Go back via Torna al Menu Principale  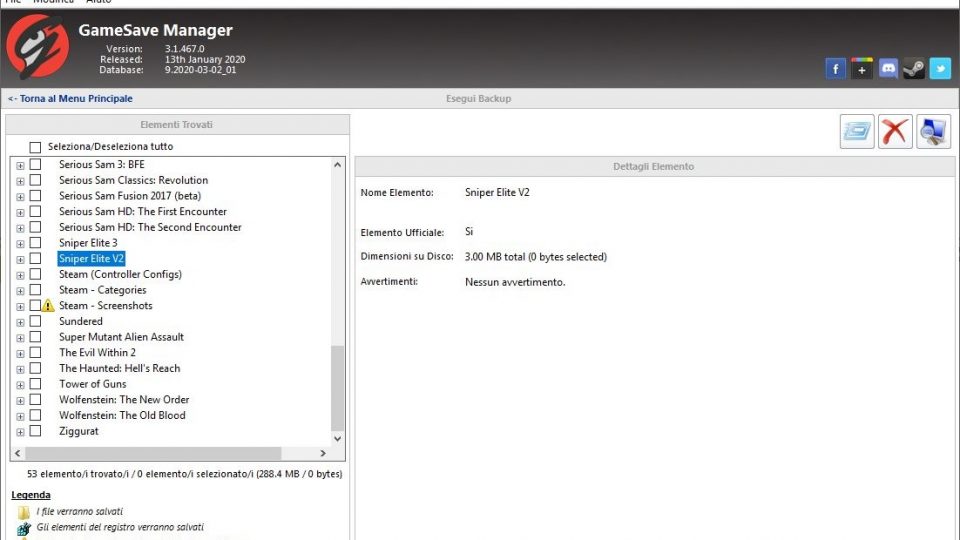click(x=70, y=99)
